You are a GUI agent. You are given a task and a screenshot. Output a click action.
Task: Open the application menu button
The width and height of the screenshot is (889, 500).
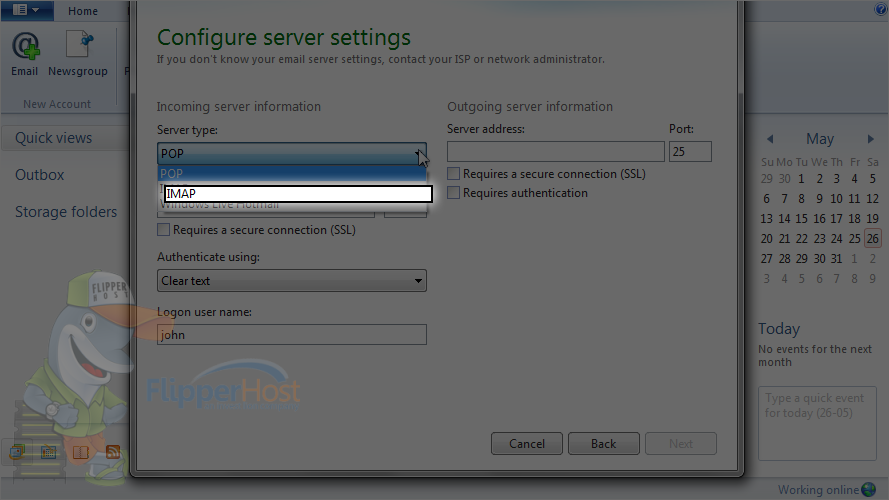(x=27, y=10)
